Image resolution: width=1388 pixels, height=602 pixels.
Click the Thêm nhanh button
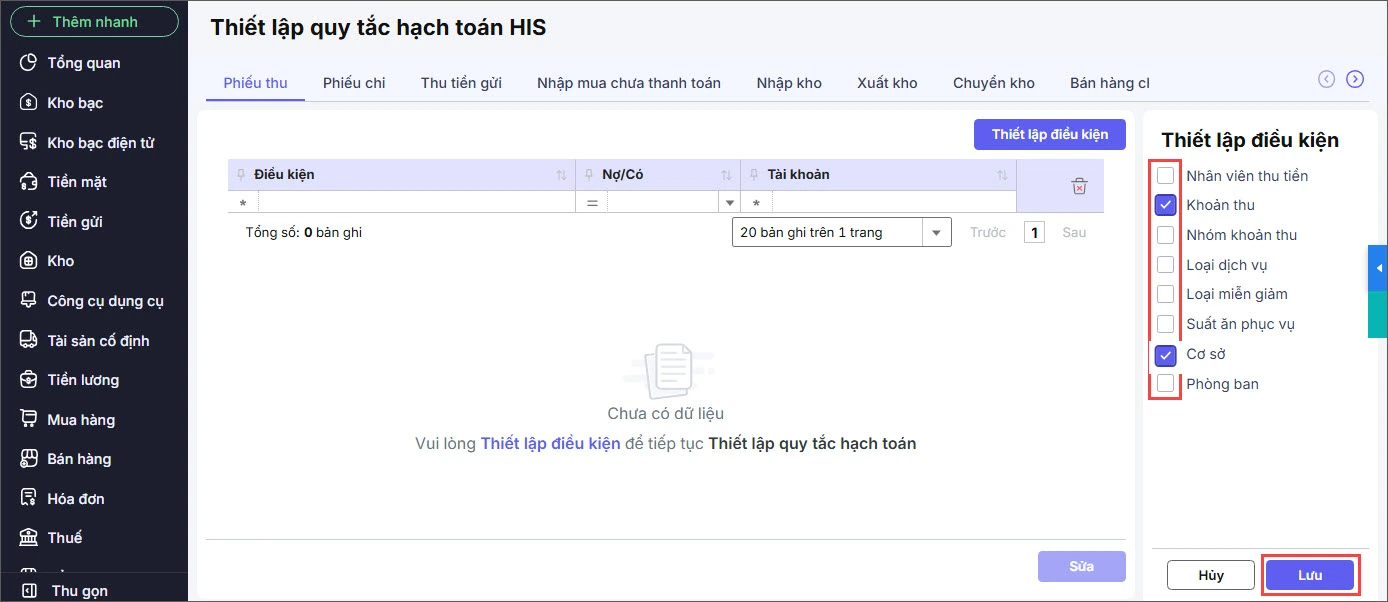pos(94,21)
